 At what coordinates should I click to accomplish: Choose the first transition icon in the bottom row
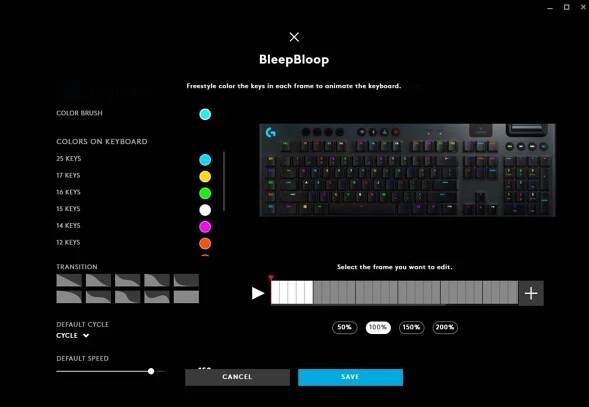pos(69,297)
